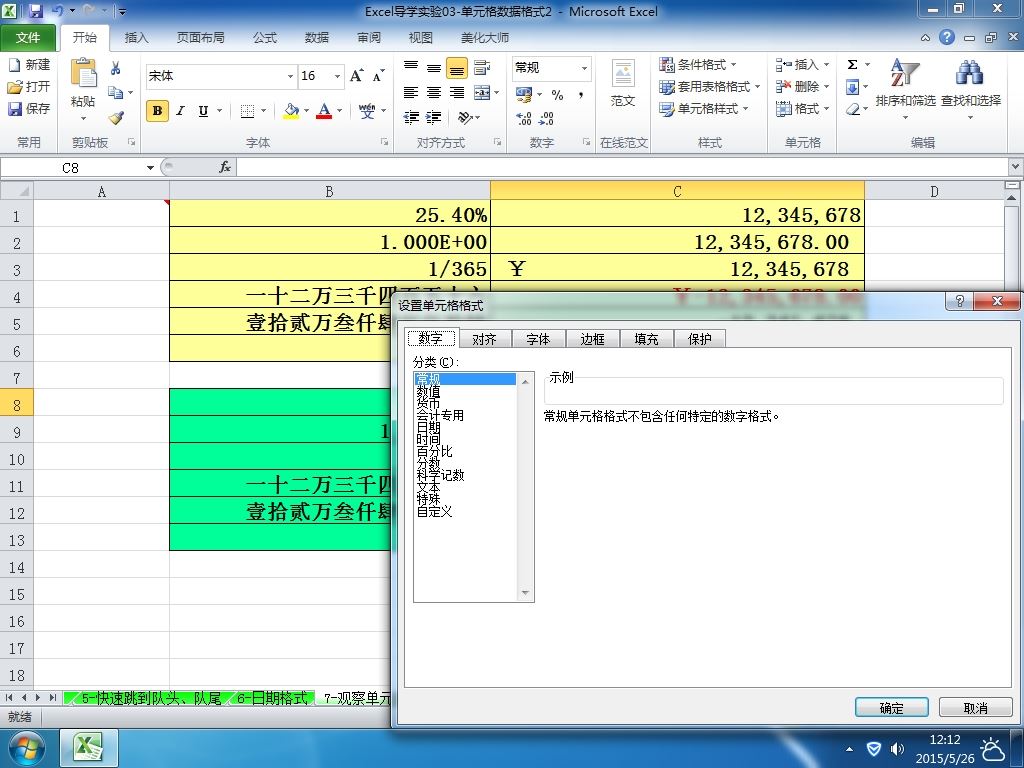Viewport: 1024px width, 768px height.
Task: Click the cell borders icon
Action: 247,111
